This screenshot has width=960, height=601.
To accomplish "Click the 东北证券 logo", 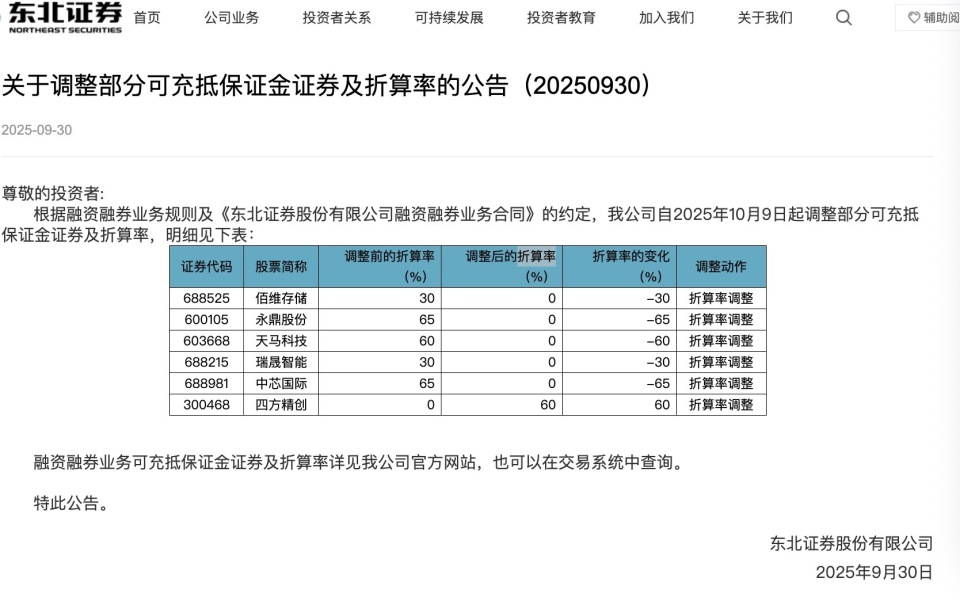I will [x=60, y=18].
